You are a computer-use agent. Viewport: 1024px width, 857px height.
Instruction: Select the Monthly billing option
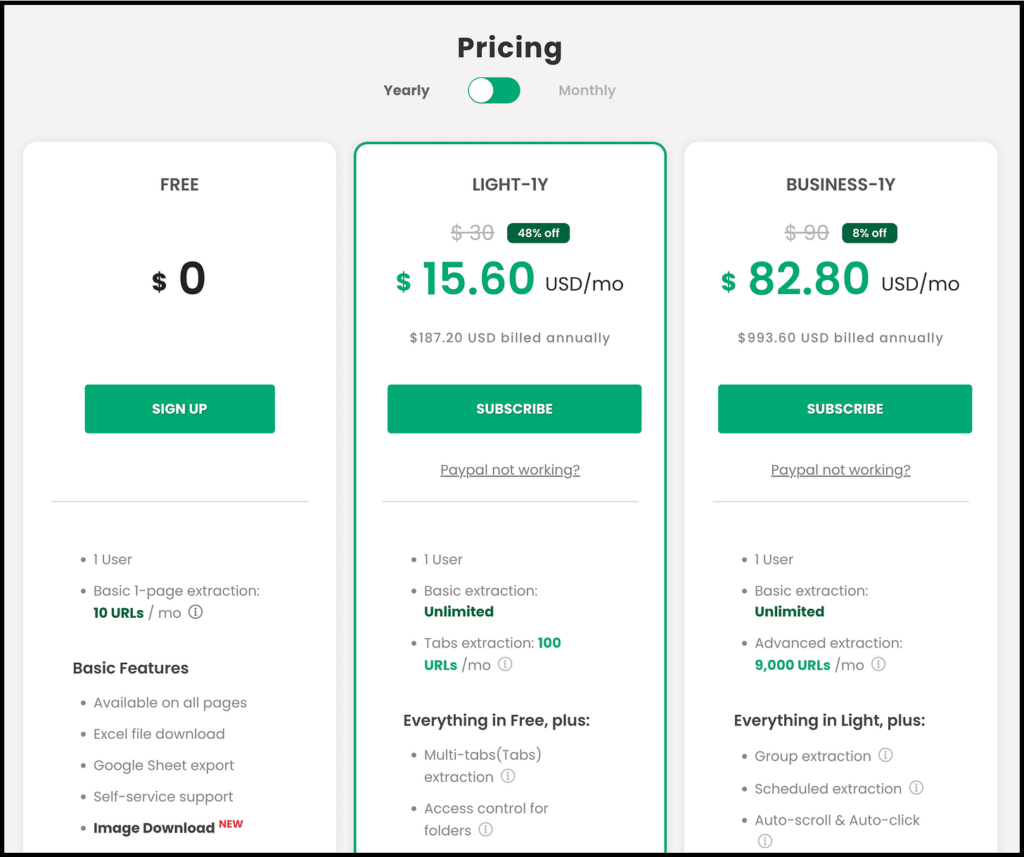587,90
